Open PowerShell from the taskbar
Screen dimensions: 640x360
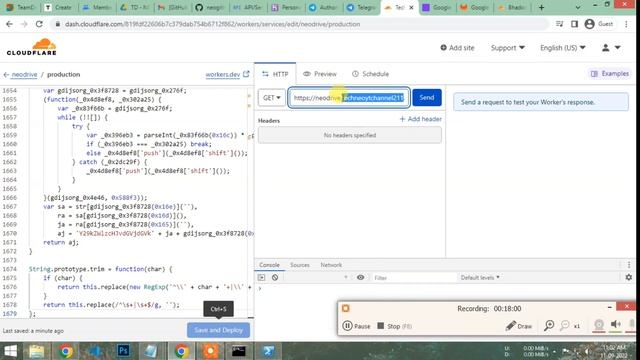click(268, 351)
